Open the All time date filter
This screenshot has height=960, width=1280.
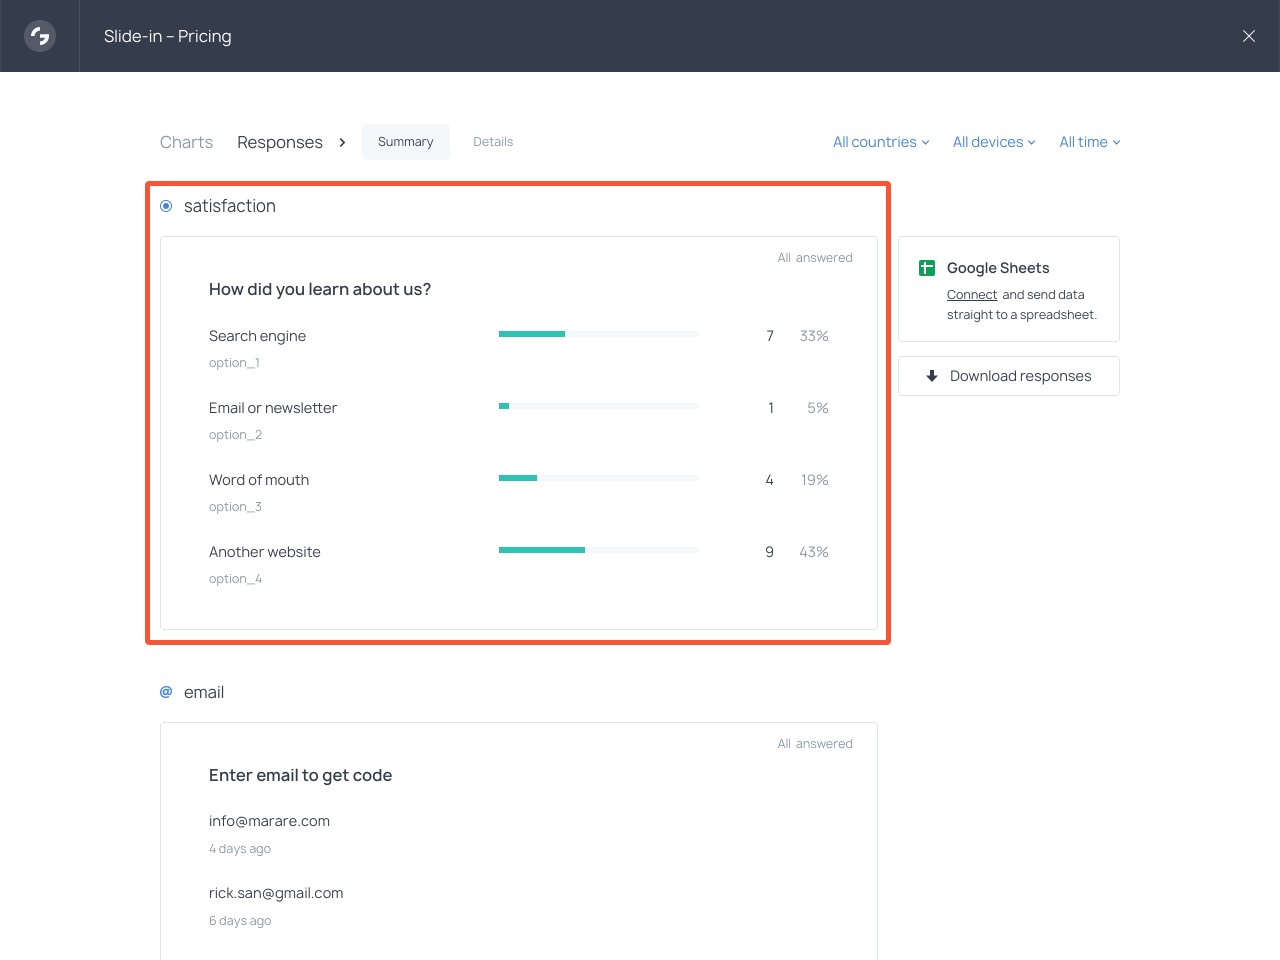point(1089,142)
